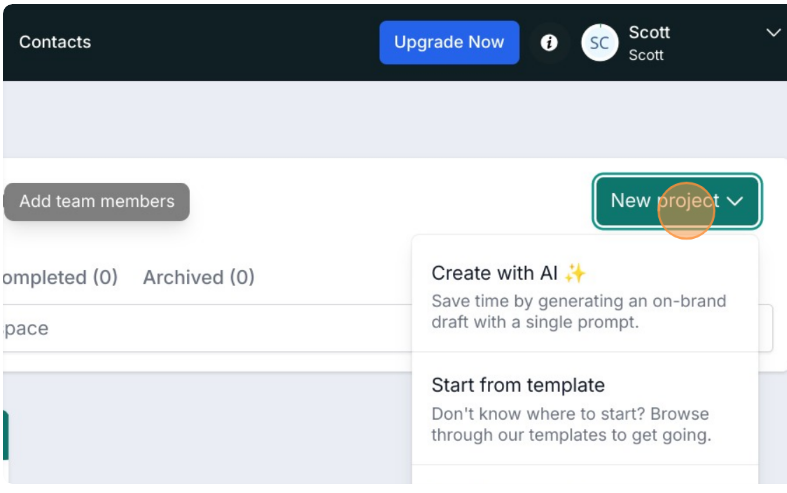
Task: Toggle the New project dropdown
Action: tap(677, 201)
